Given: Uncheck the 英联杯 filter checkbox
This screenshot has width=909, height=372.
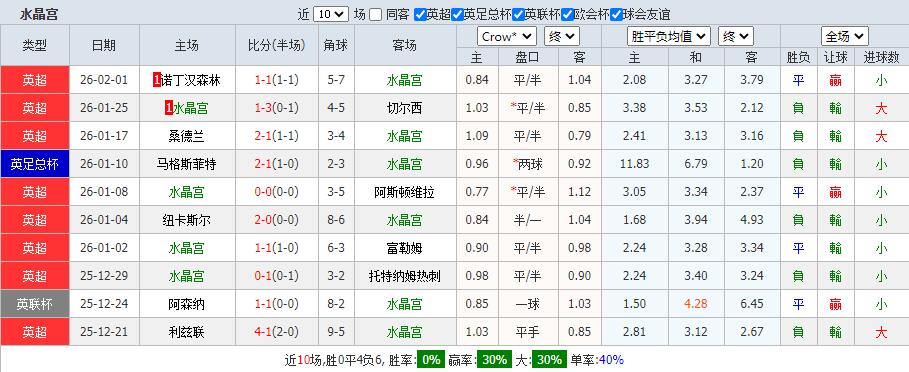Looking at the screenshot, I should [518, 14].
